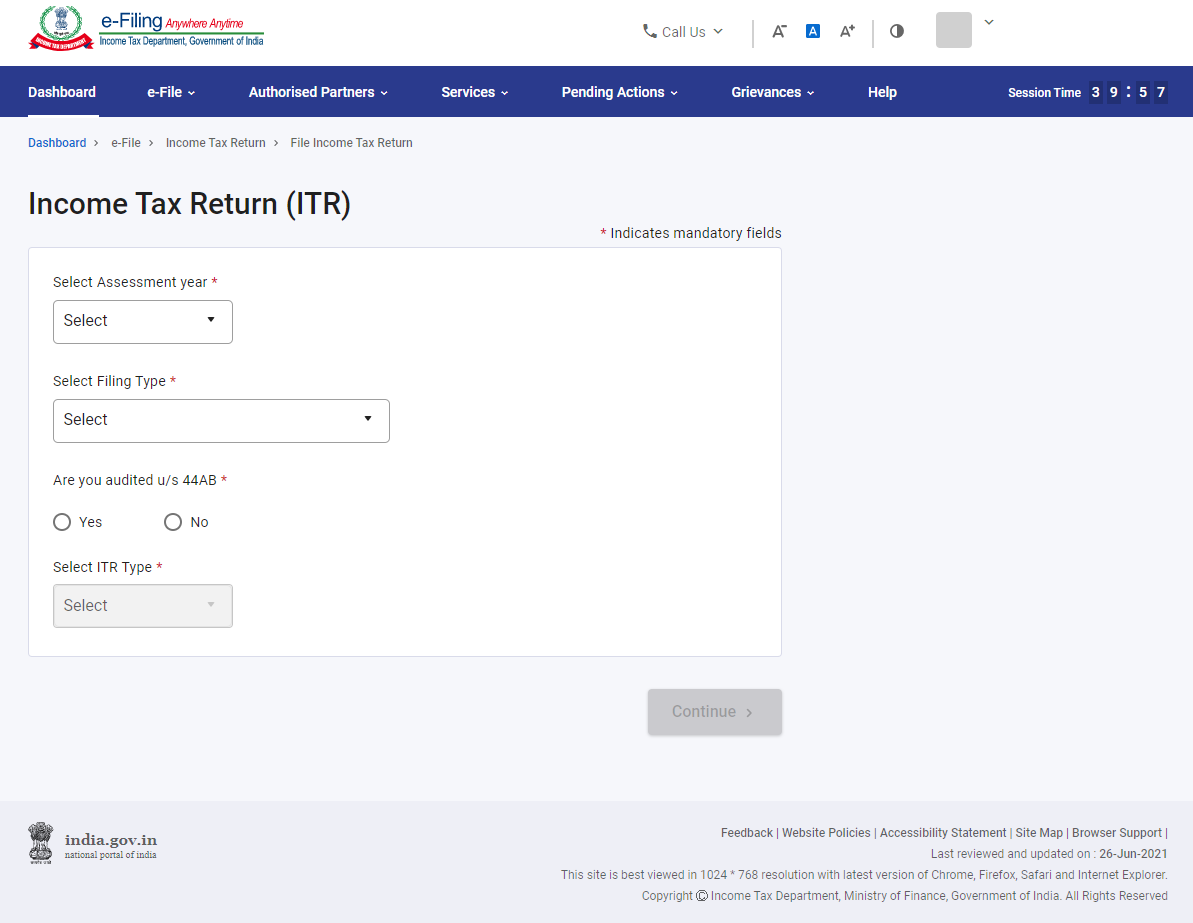This screenshot has width=1193, height=923.
Task: Open the Accessibility Statement link
Action: coord(942,832)
